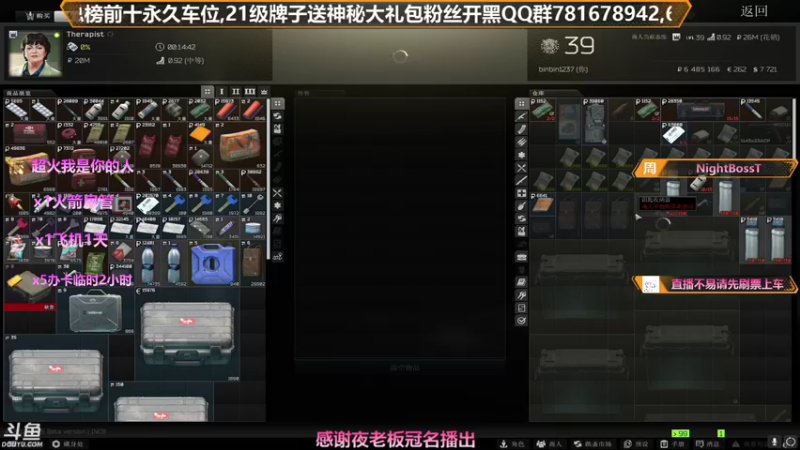Filter stash by info book icon
This screenshot has height=450, width=800.
pos(521,282)
